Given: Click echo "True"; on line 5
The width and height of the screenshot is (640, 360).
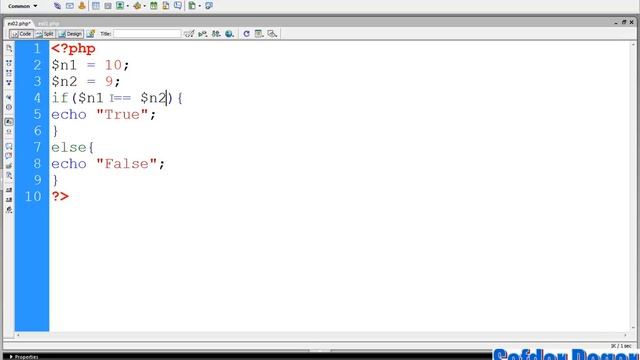Looking at the screenshot, I should pyautogui.click(x=104, y=114).
